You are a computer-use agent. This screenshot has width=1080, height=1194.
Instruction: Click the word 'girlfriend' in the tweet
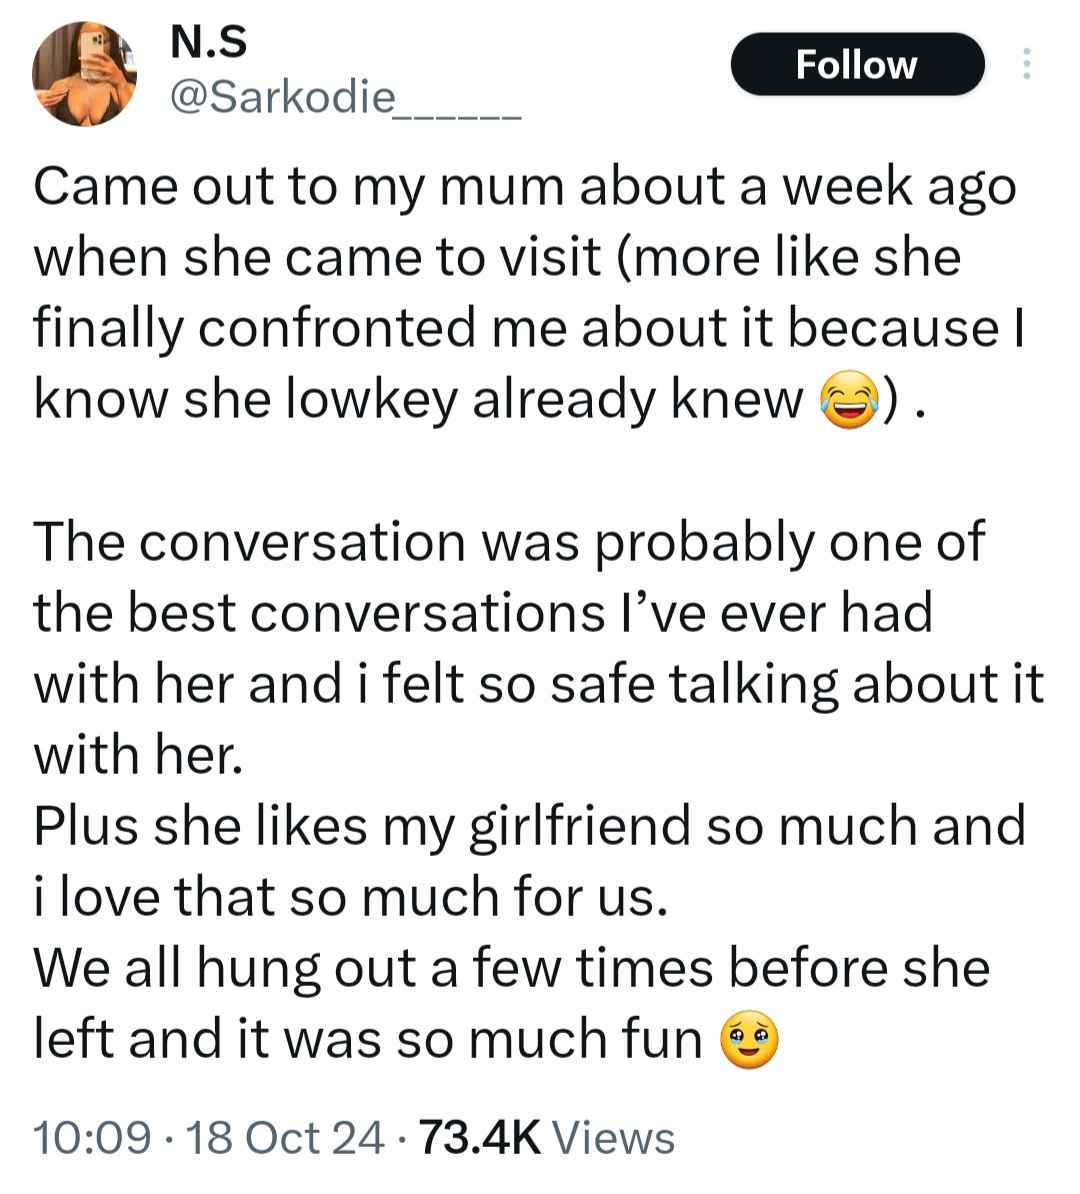(579, 827)
